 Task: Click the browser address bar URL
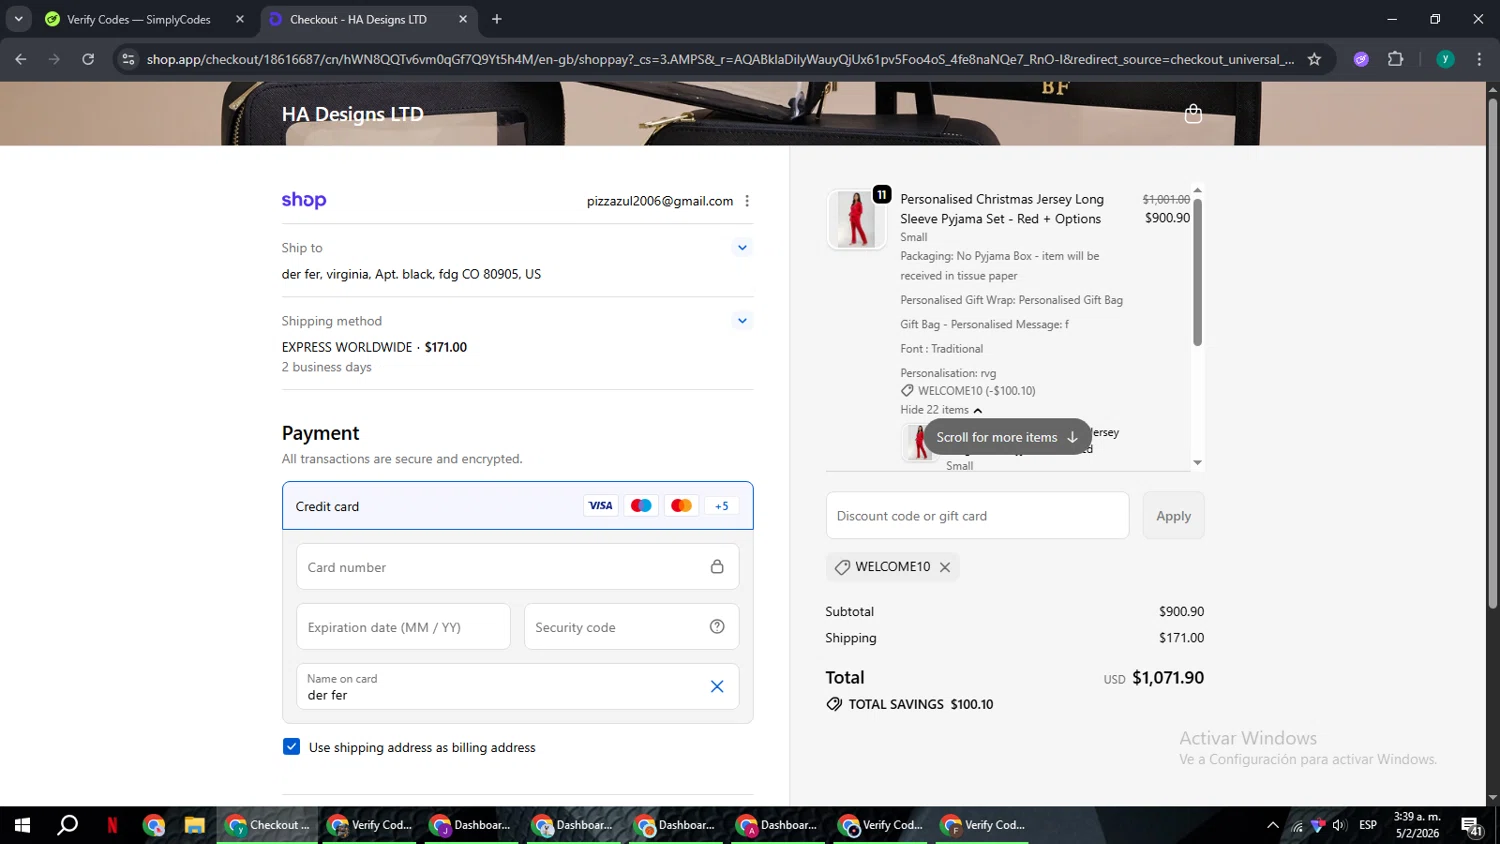point(720,59)
